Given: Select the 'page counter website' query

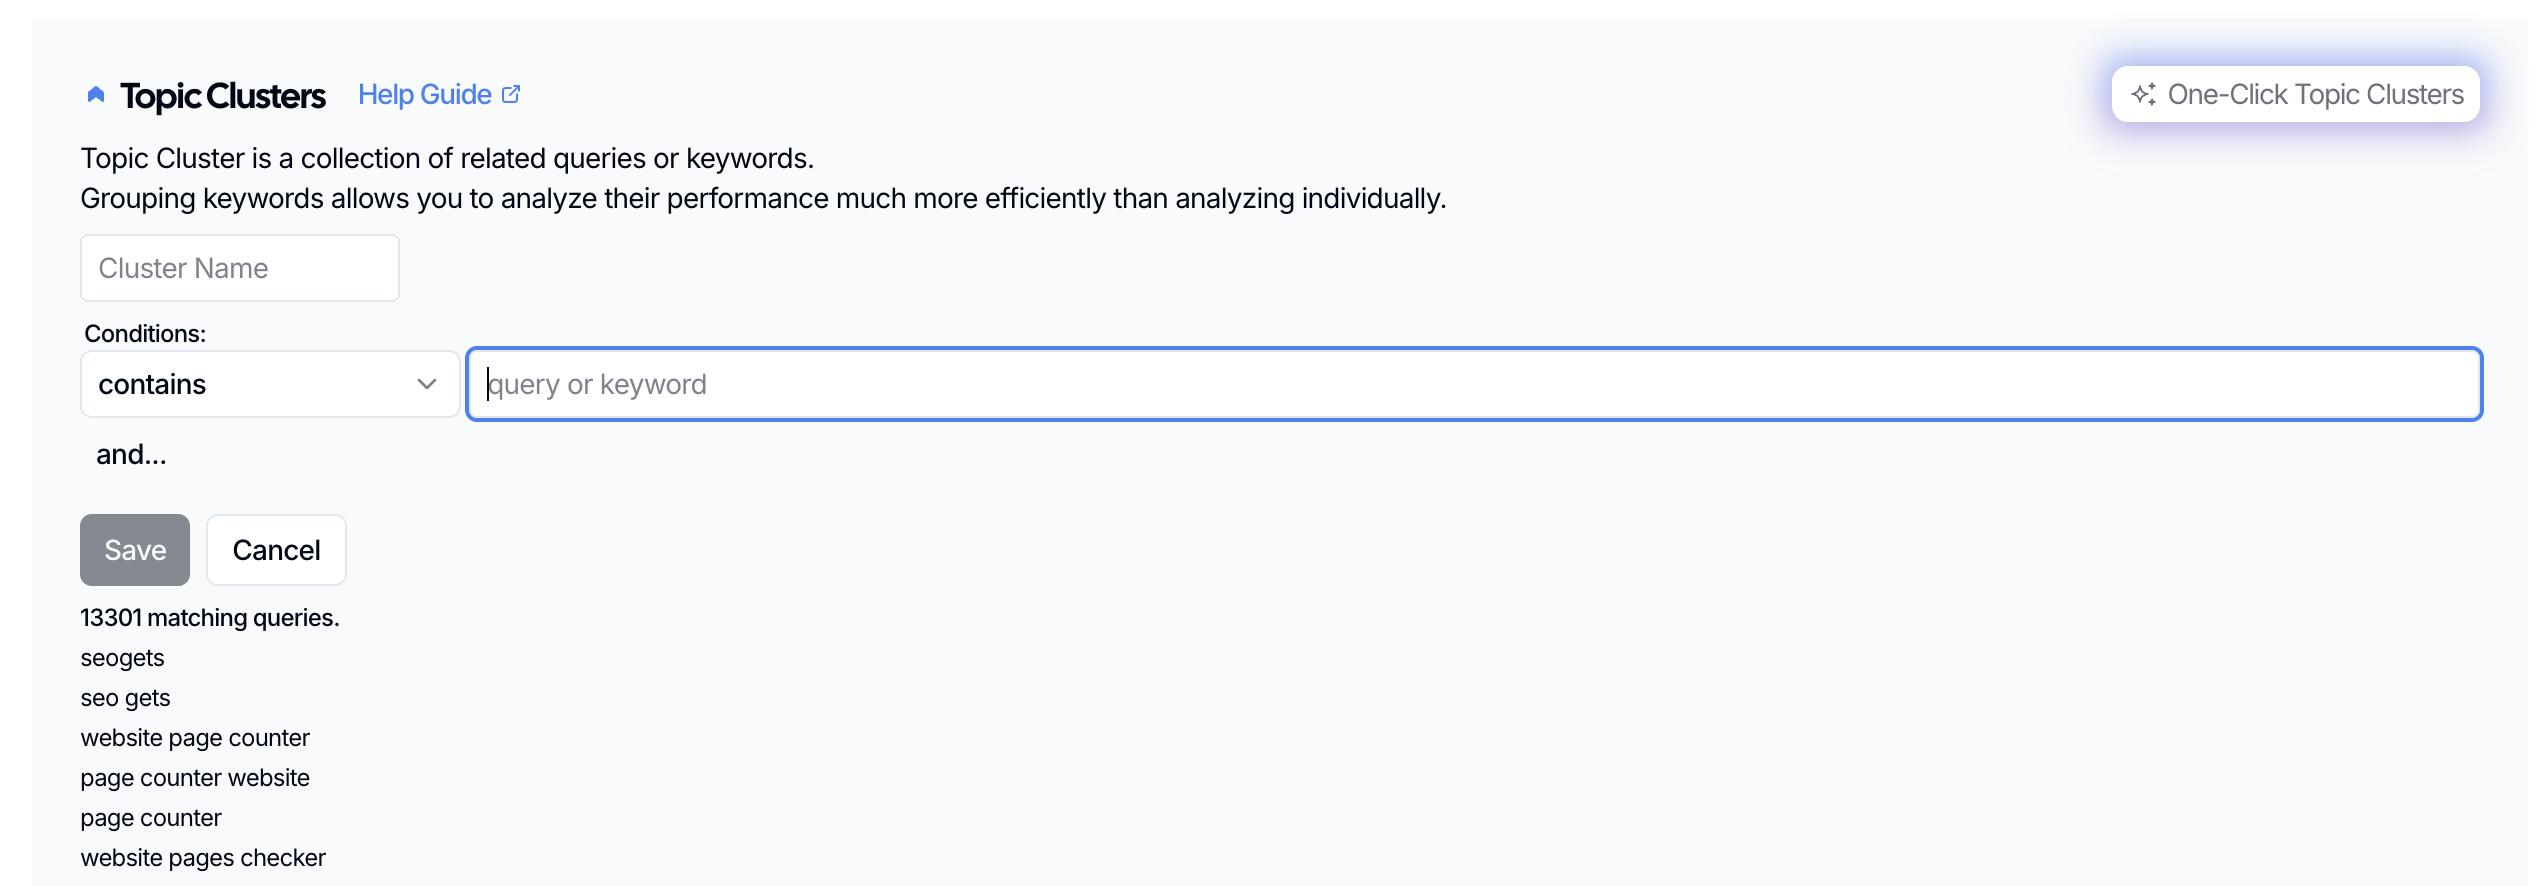Looking at the screenshot, I should point(195,778).
